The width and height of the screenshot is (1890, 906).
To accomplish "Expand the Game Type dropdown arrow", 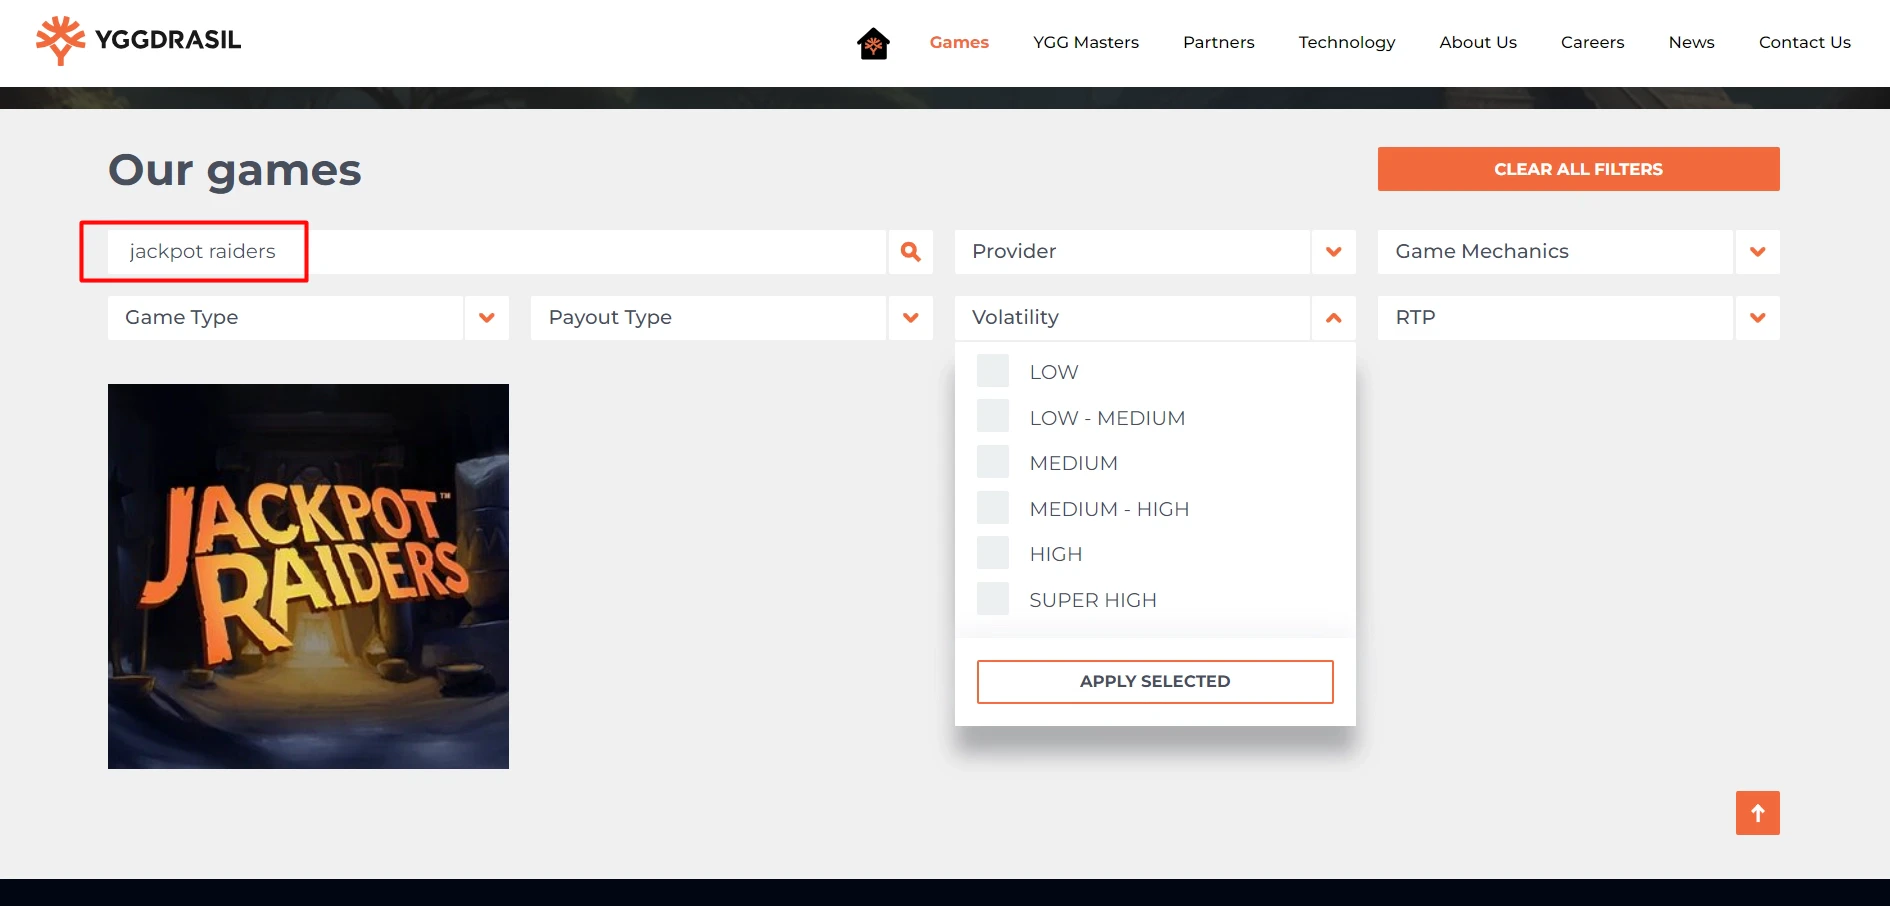I will (487, 318).
